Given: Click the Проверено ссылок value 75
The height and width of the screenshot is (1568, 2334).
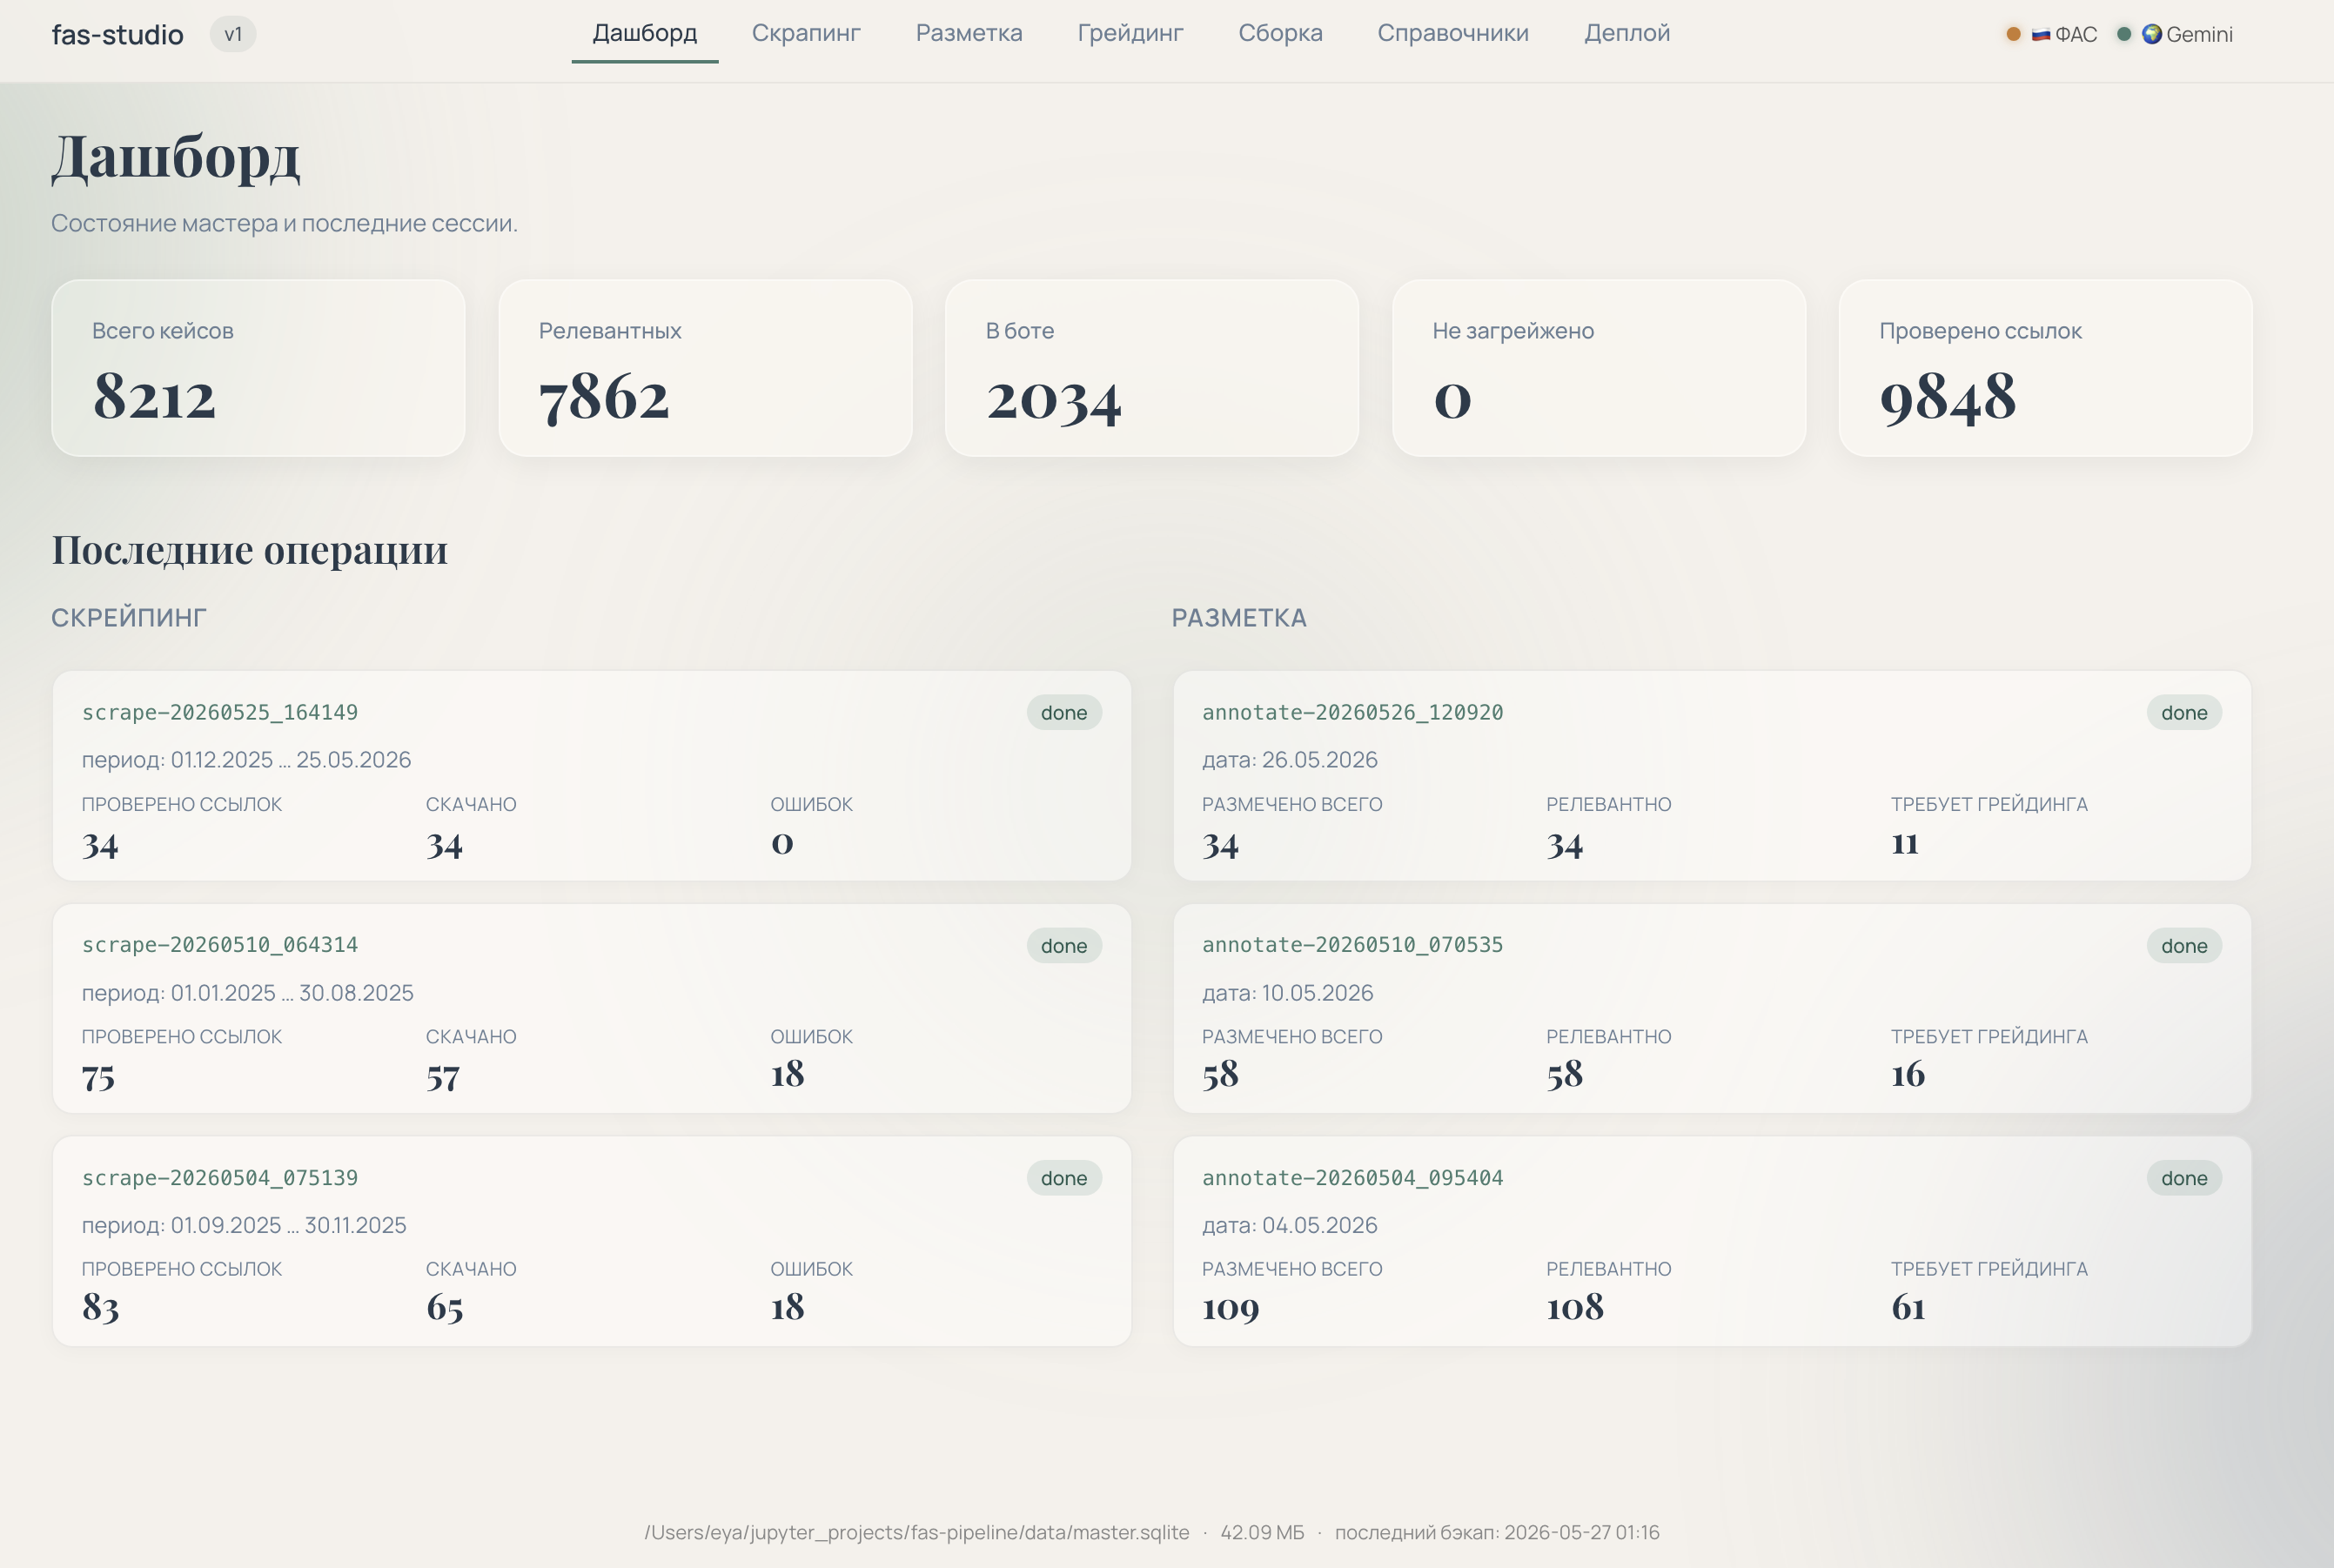Looking at the screenshot, I should [x=98, y=1076].
